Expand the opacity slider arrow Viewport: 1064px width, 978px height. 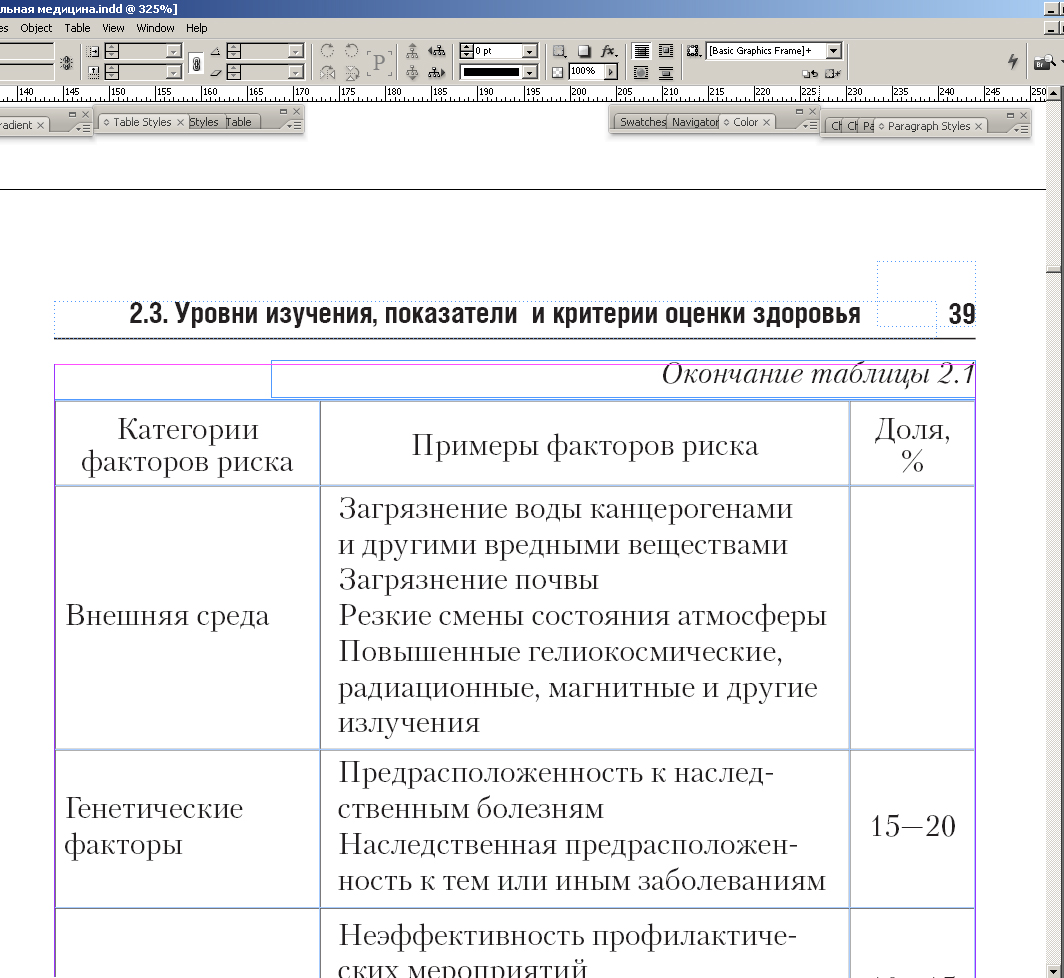611,72
